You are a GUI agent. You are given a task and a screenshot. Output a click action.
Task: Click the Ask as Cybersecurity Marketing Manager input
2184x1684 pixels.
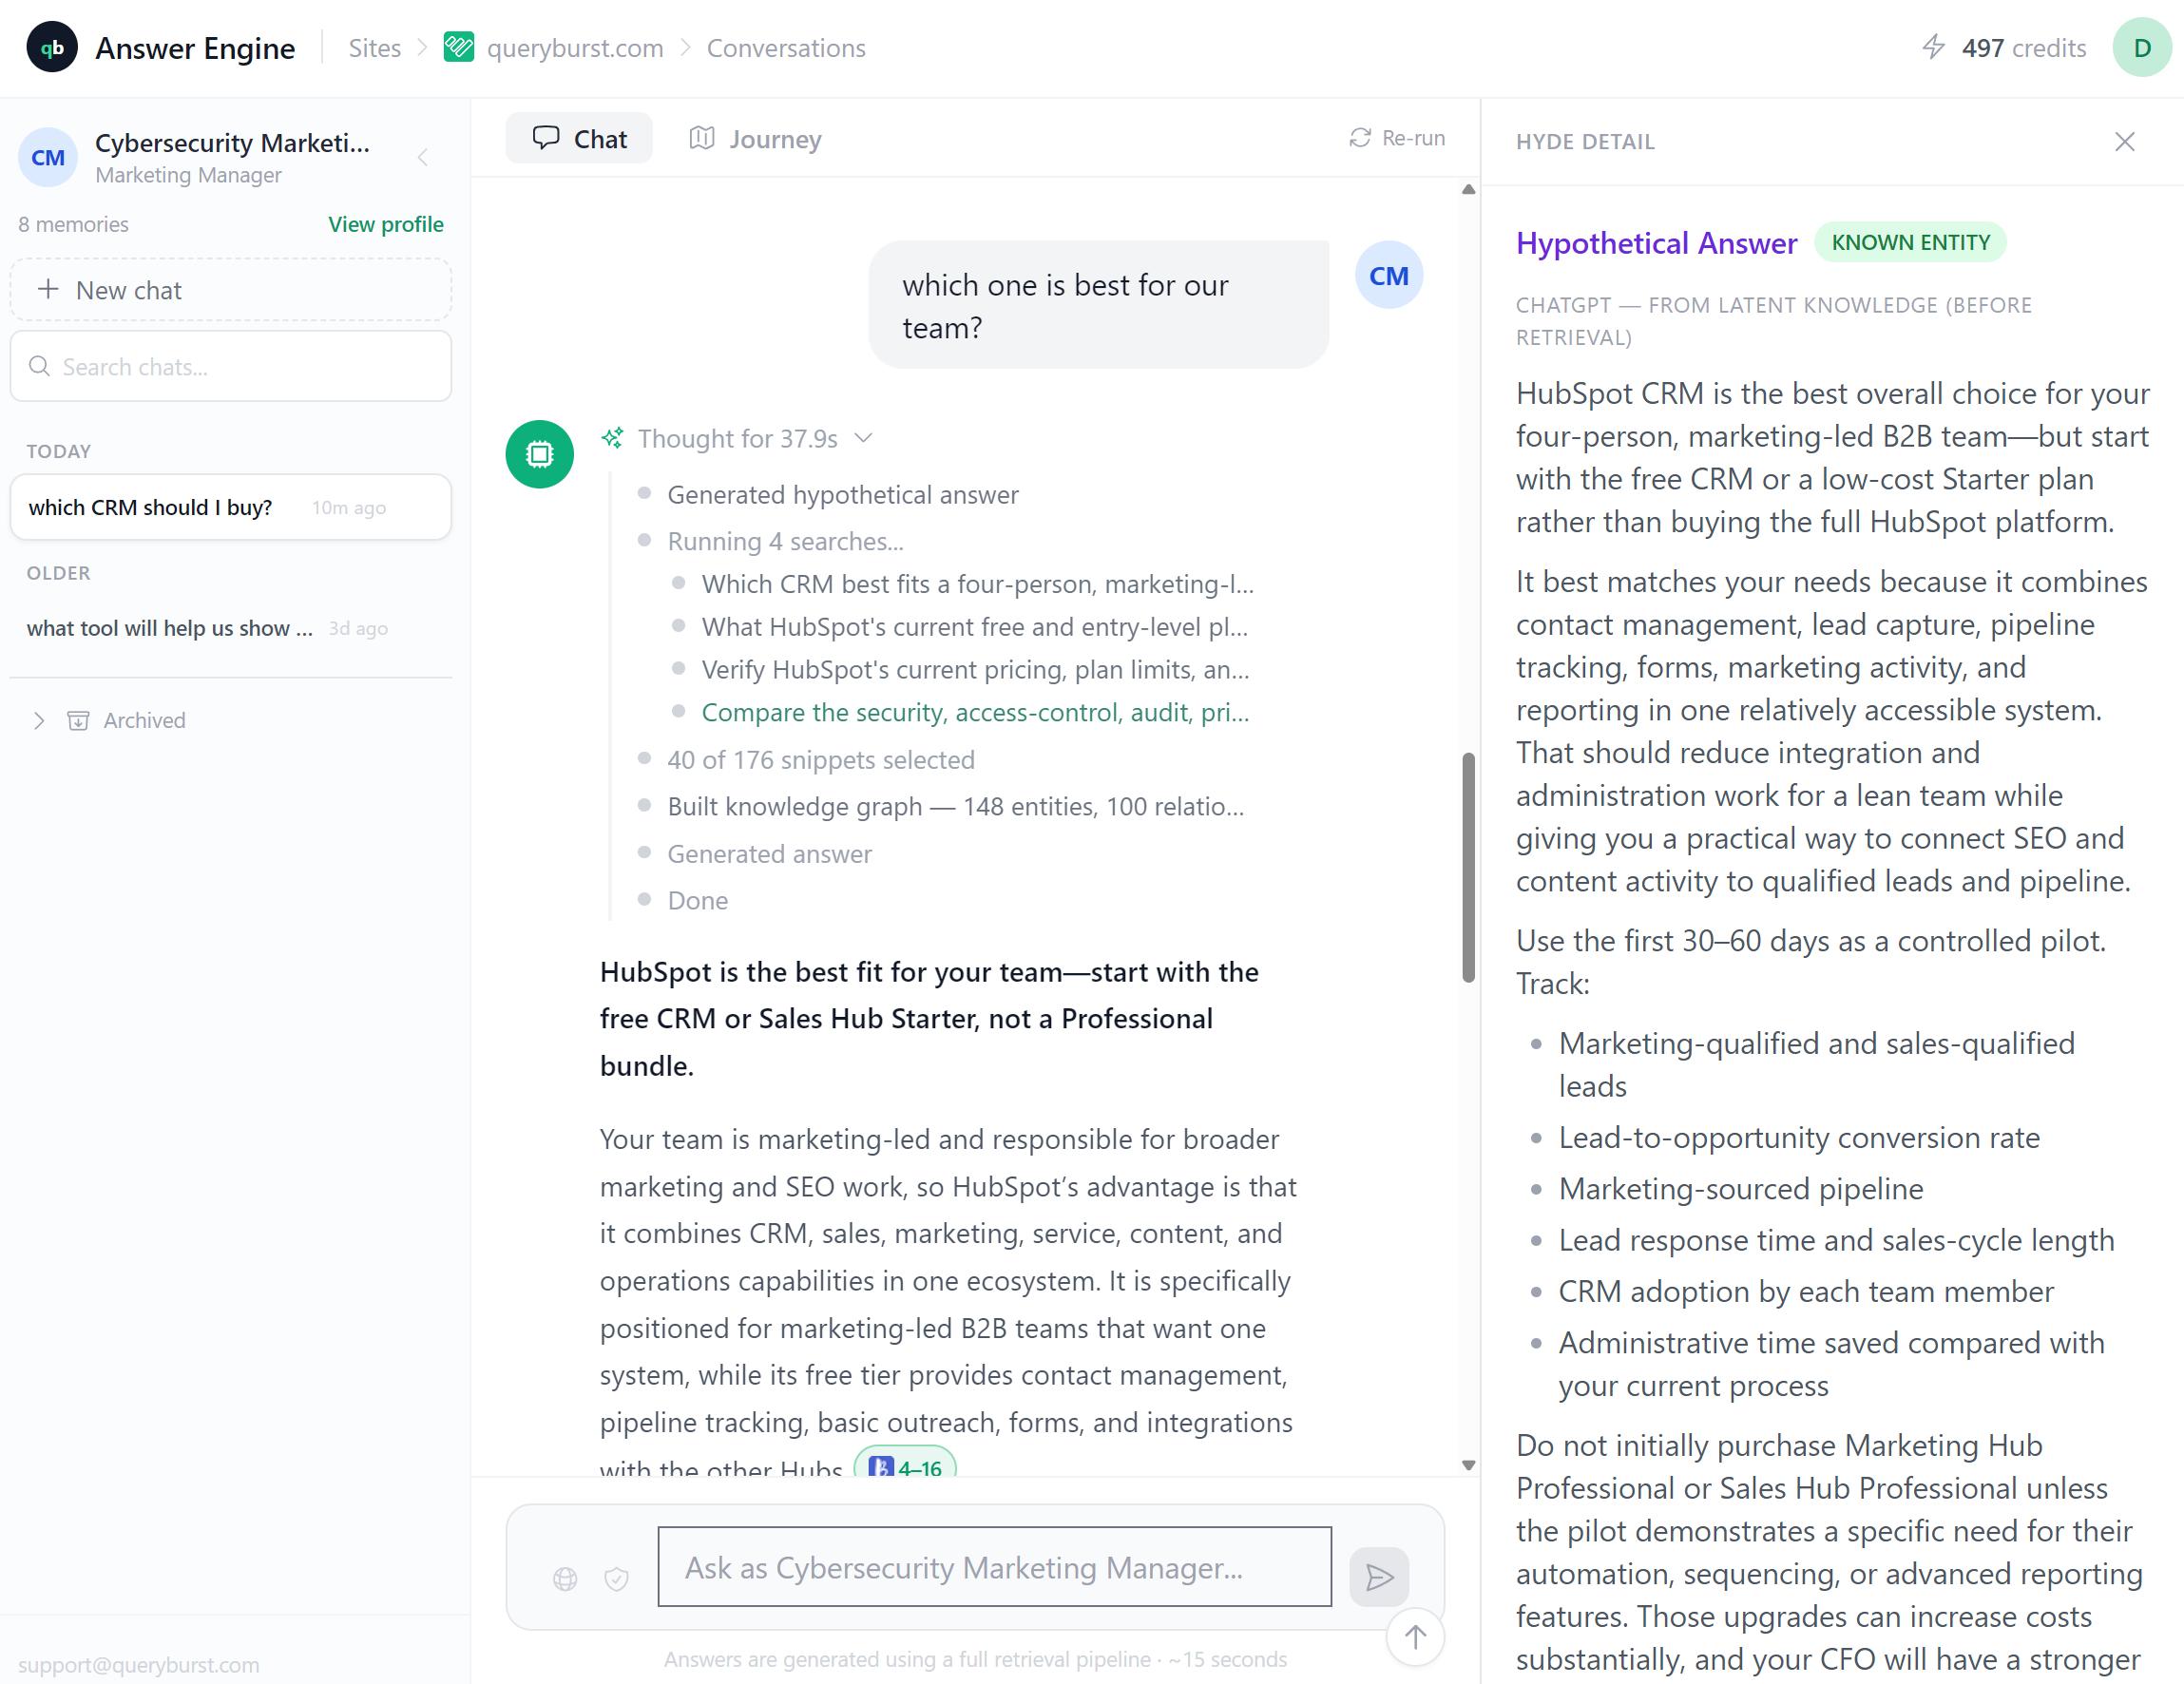tap(995, 1567)
